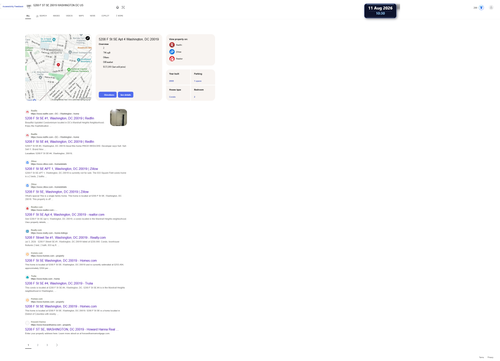Screen dimensions: 500x361
Task: Click the See details button
Action: (125, 95)
